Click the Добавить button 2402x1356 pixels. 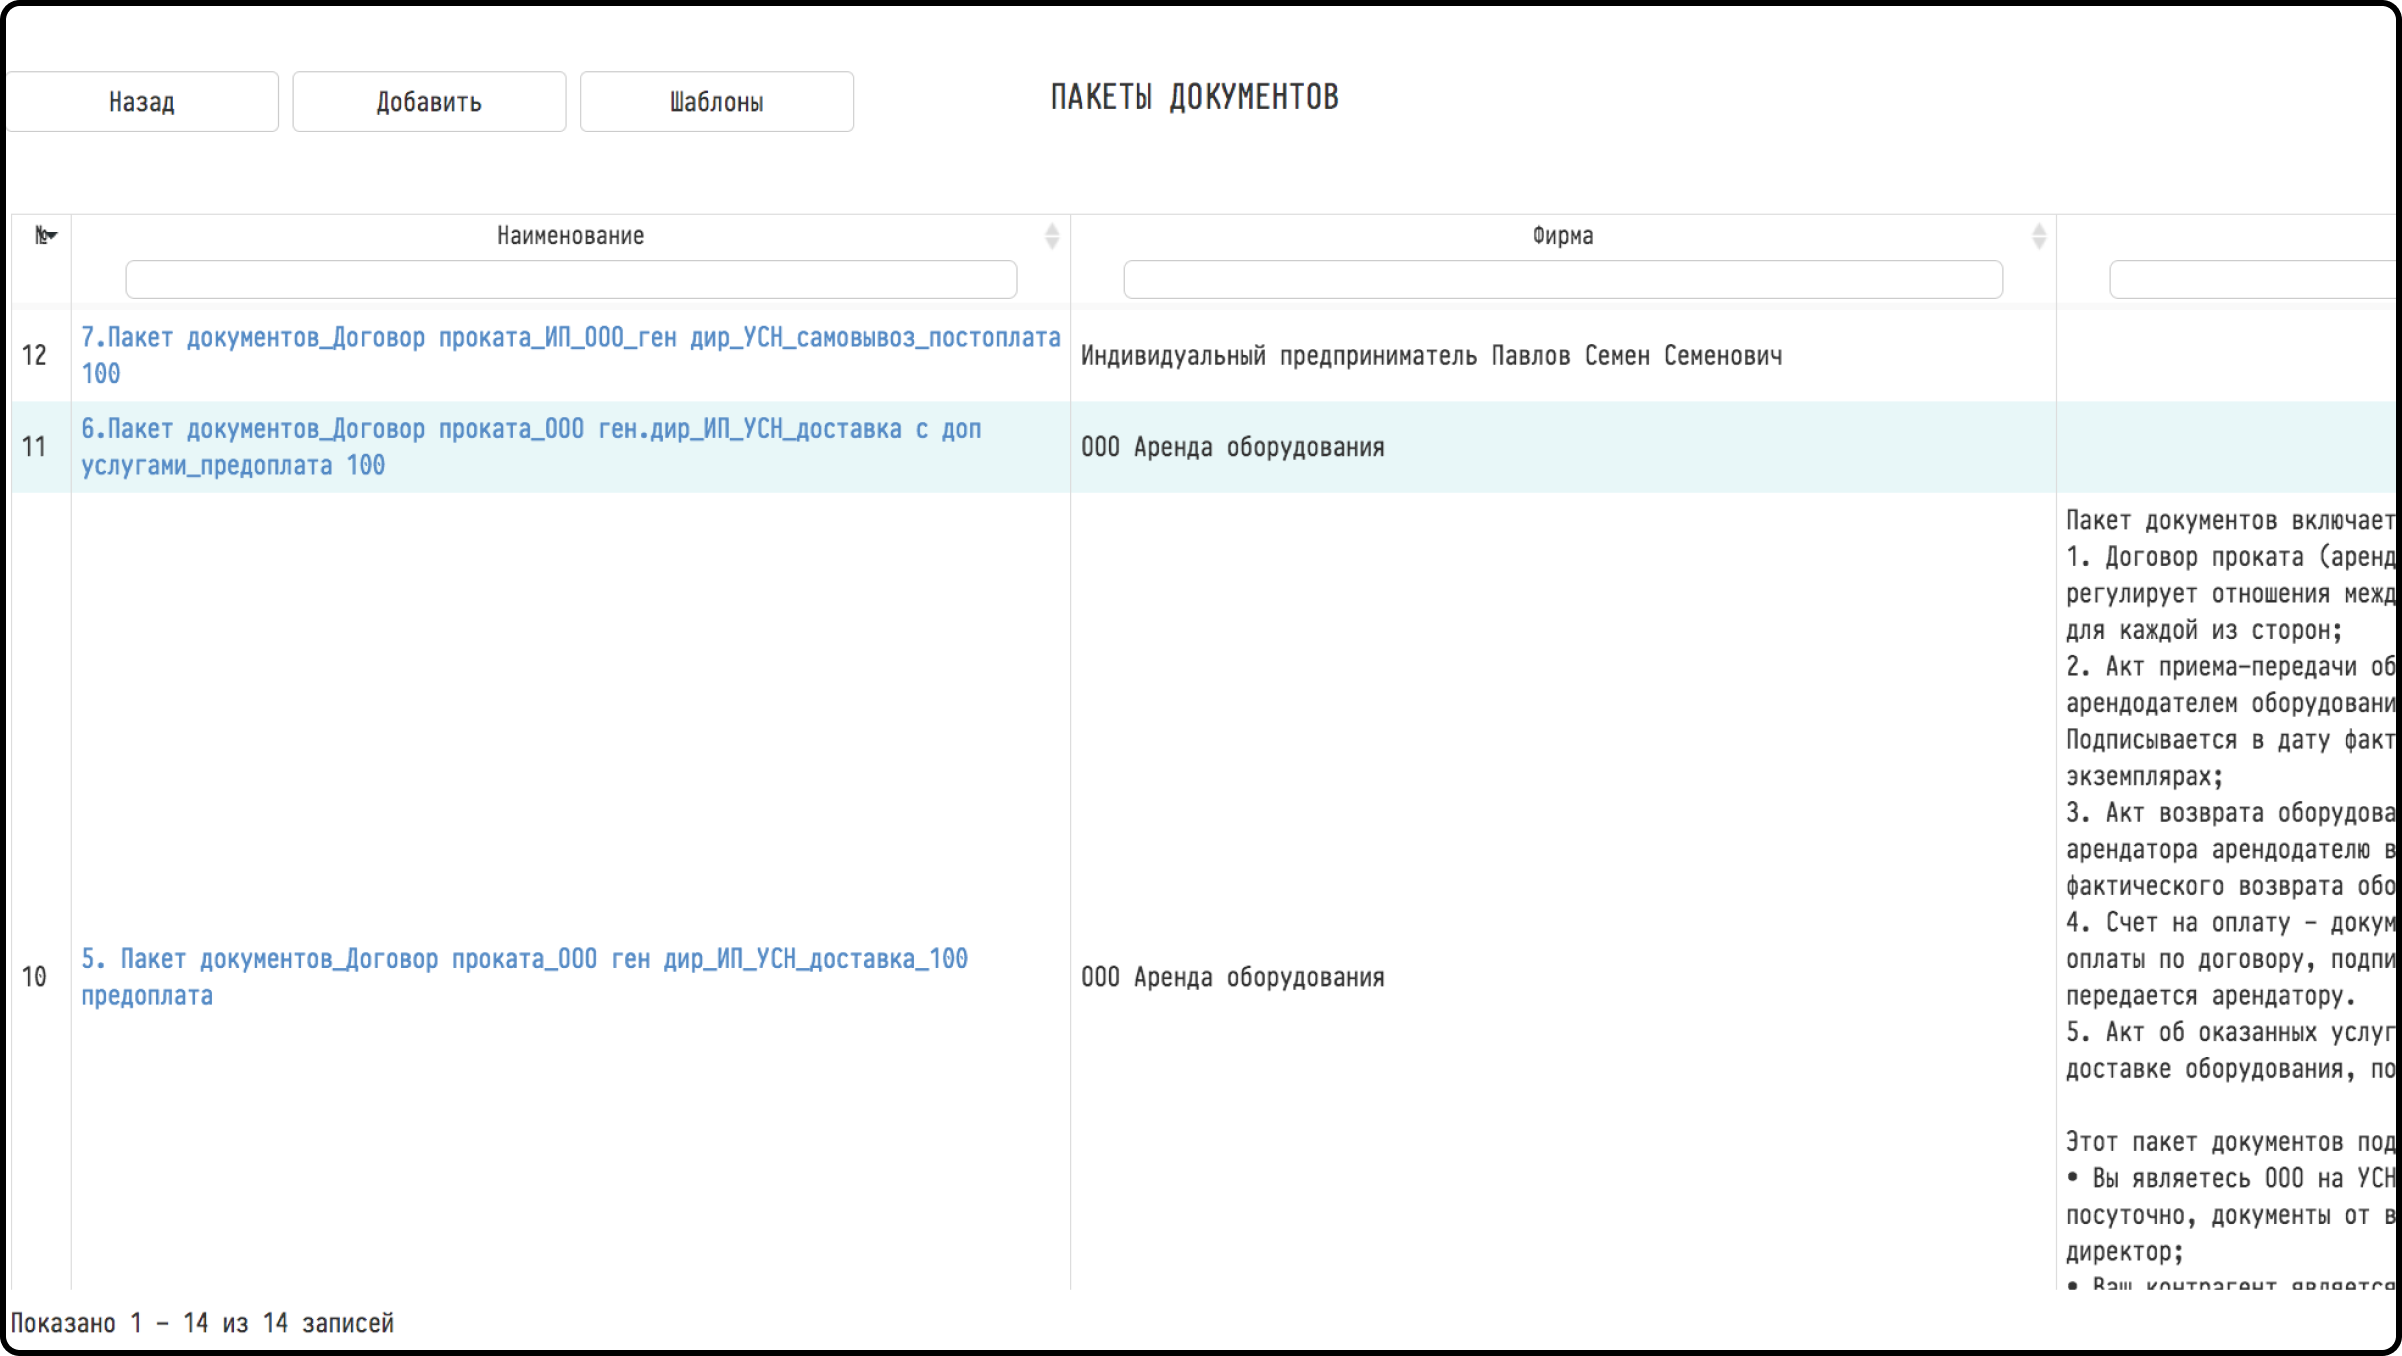(x=429, y=101)
